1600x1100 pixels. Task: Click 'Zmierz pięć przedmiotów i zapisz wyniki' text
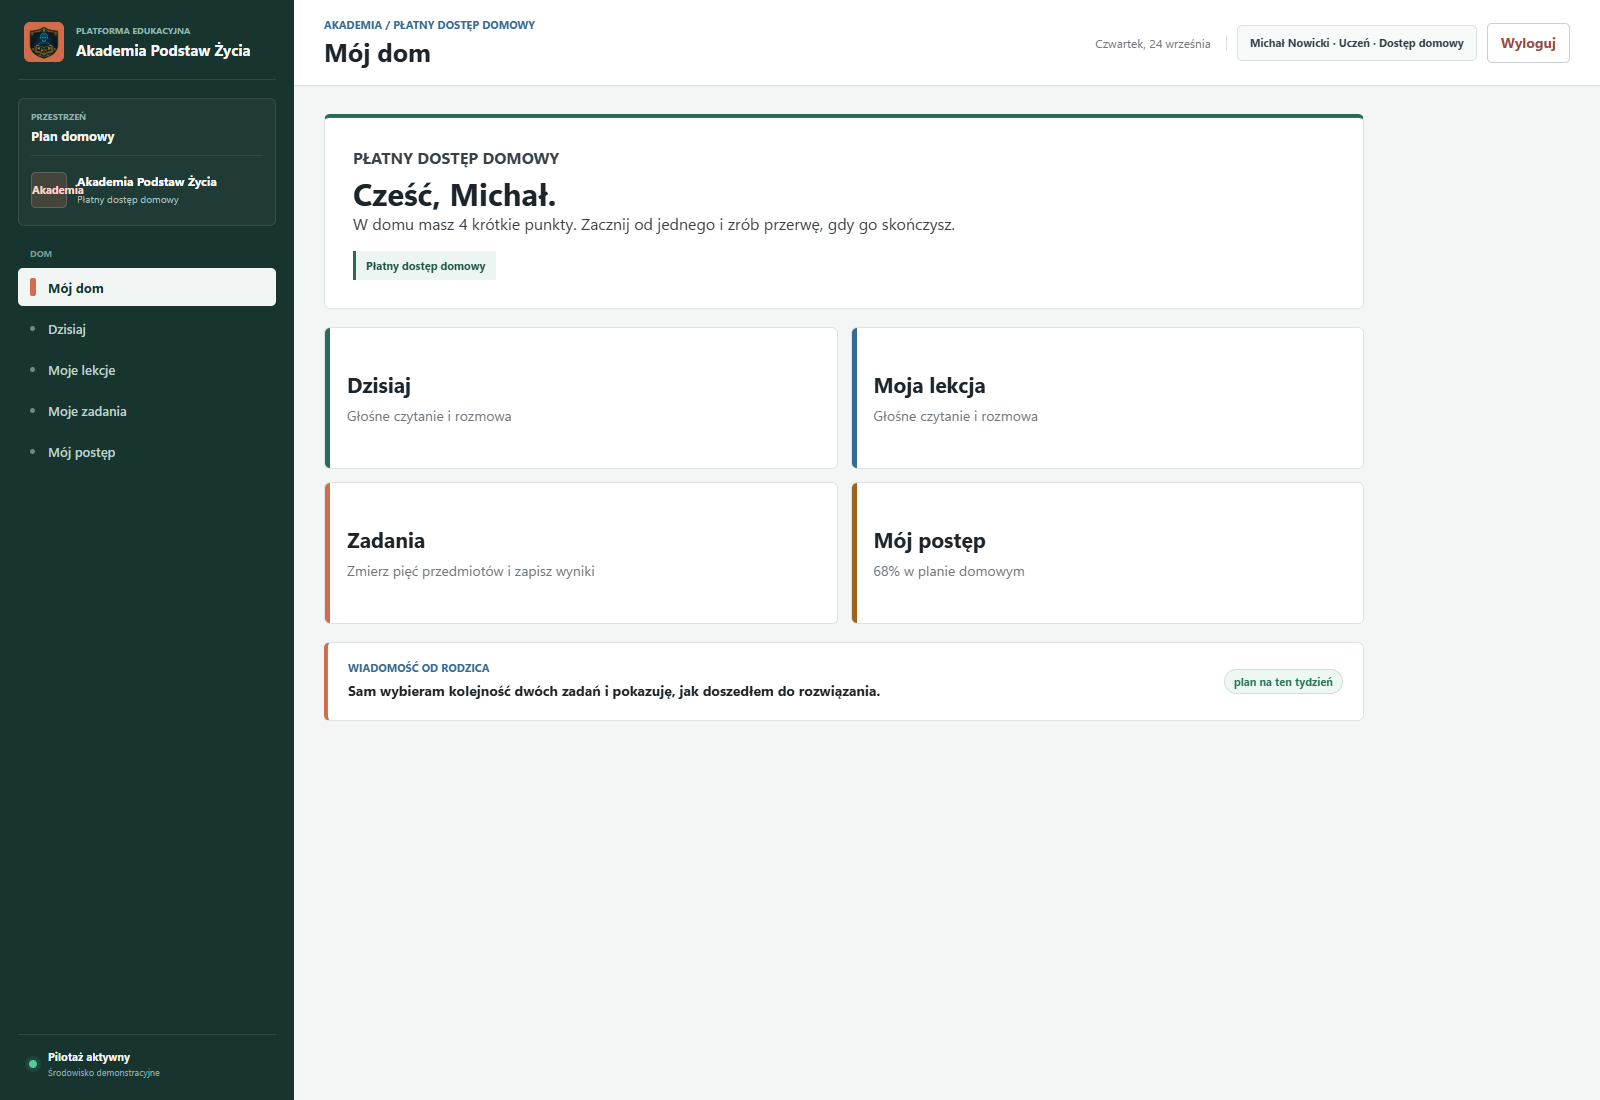(x=471, y=571)
